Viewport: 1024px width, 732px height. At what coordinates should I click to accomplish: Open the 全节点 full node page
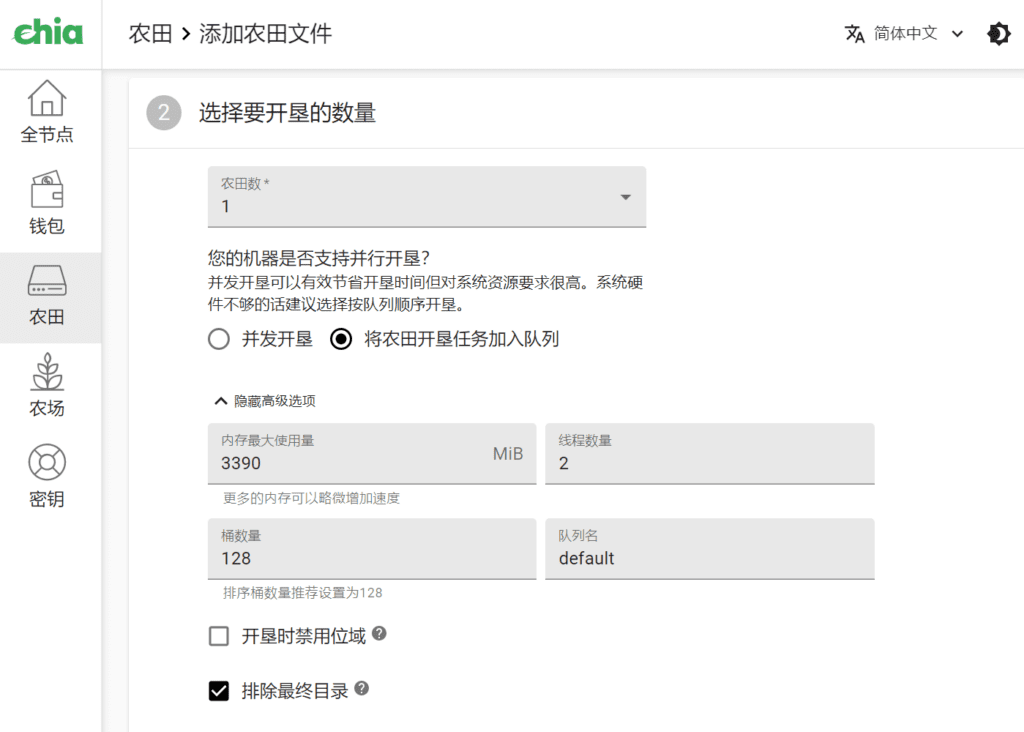tap(47, 111)
